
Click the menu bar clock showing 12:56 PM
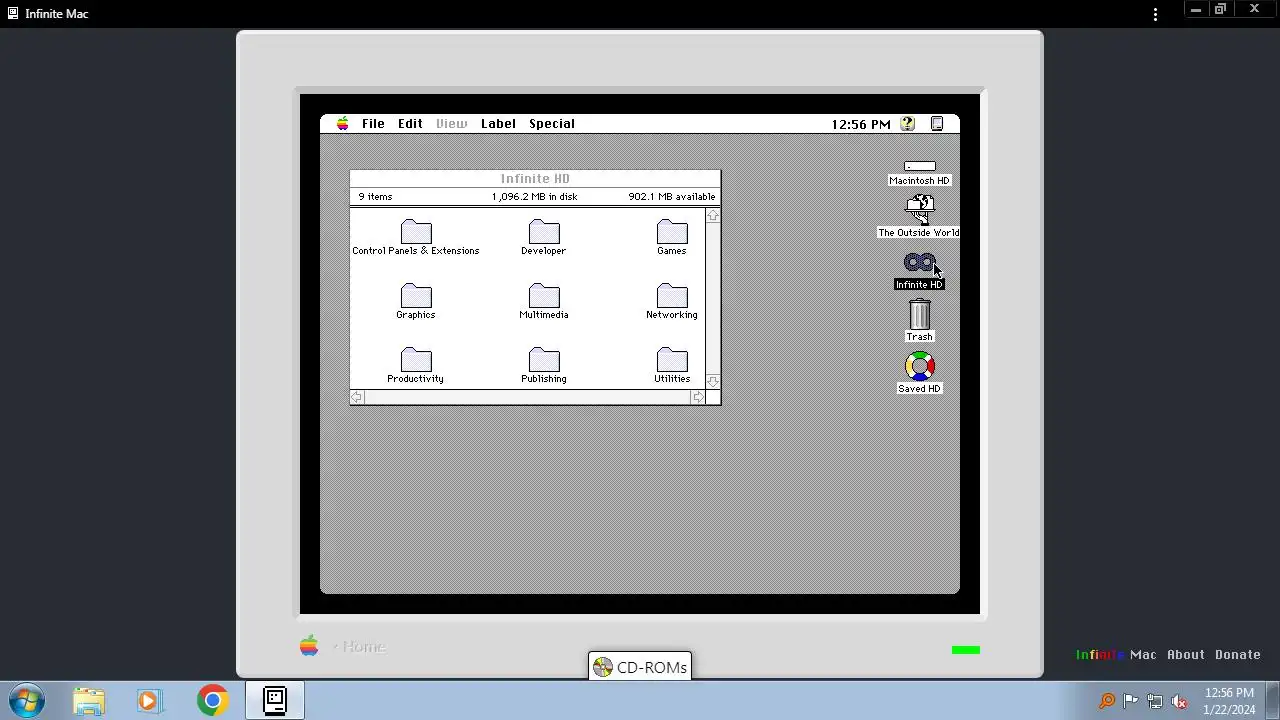tap(861, 124)
